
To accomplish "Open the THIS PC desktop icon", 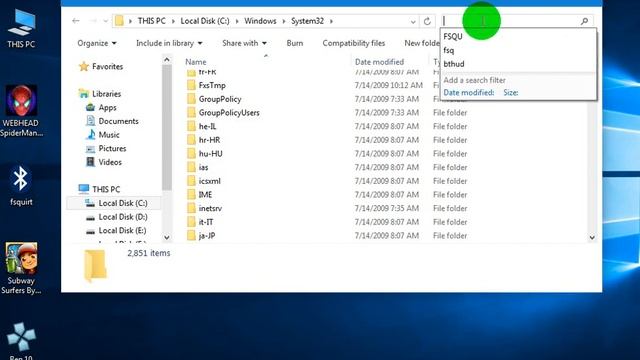I will [21, 29].
